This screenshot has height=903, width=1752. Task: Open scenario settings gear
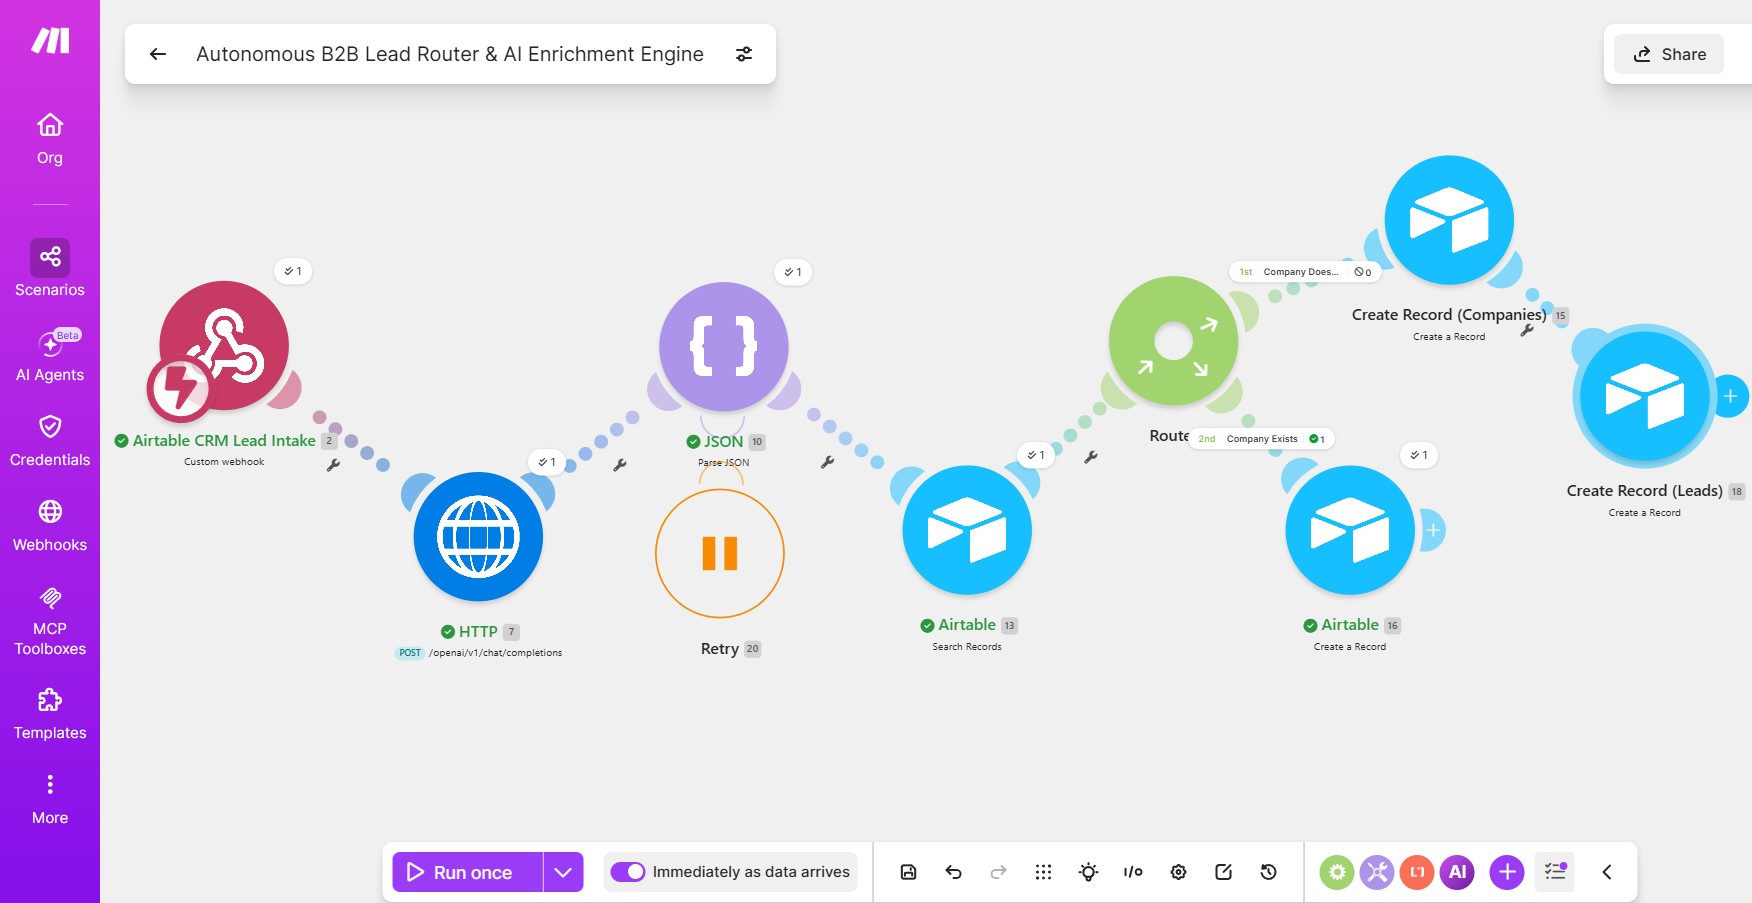(1178, 872)
